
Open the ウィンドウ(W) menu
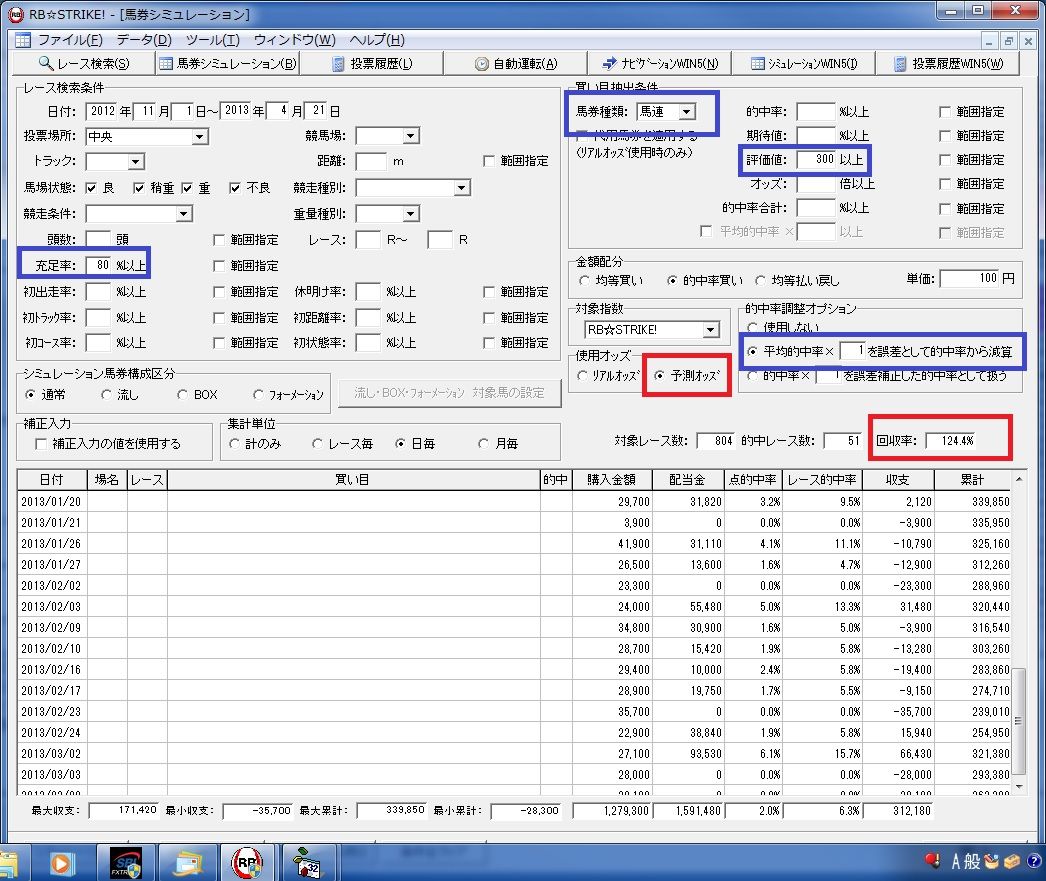tap(295, 40)
